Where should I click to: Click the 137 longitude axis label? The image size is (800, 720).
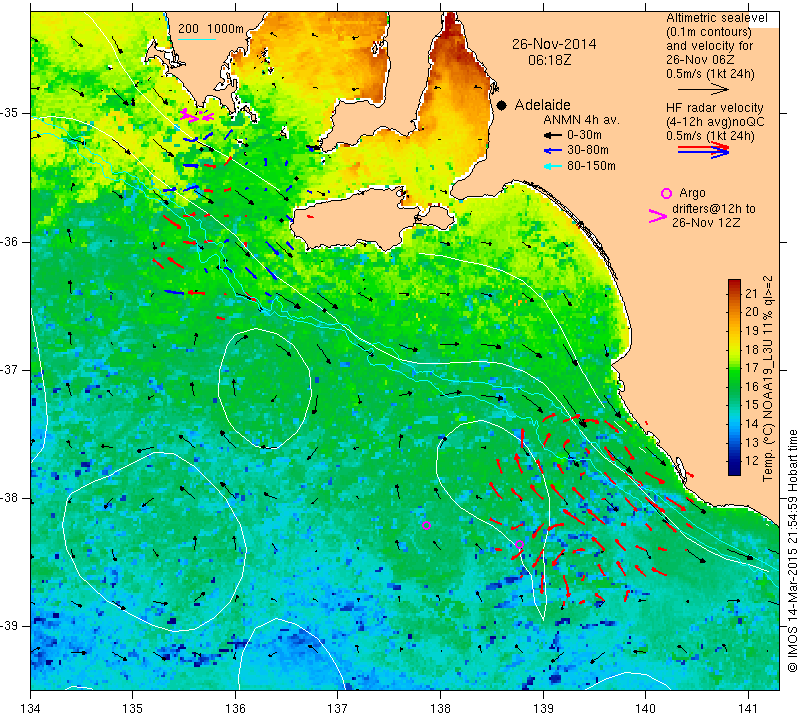338,709
